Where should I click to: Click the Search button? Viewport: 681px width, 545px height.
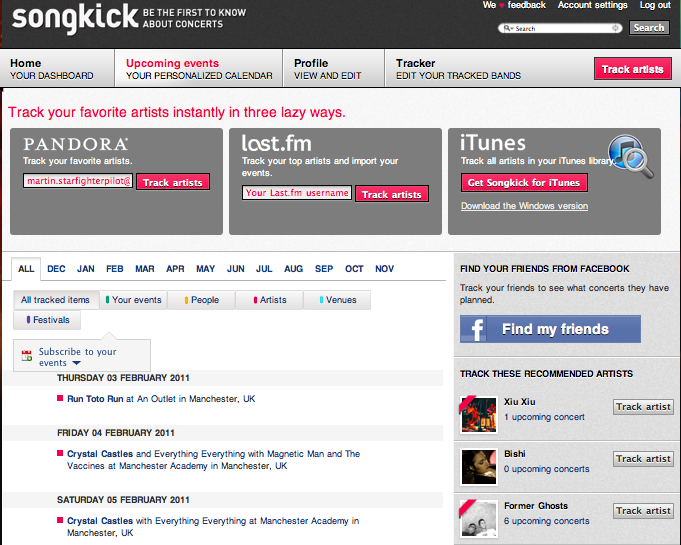point(649,28)
